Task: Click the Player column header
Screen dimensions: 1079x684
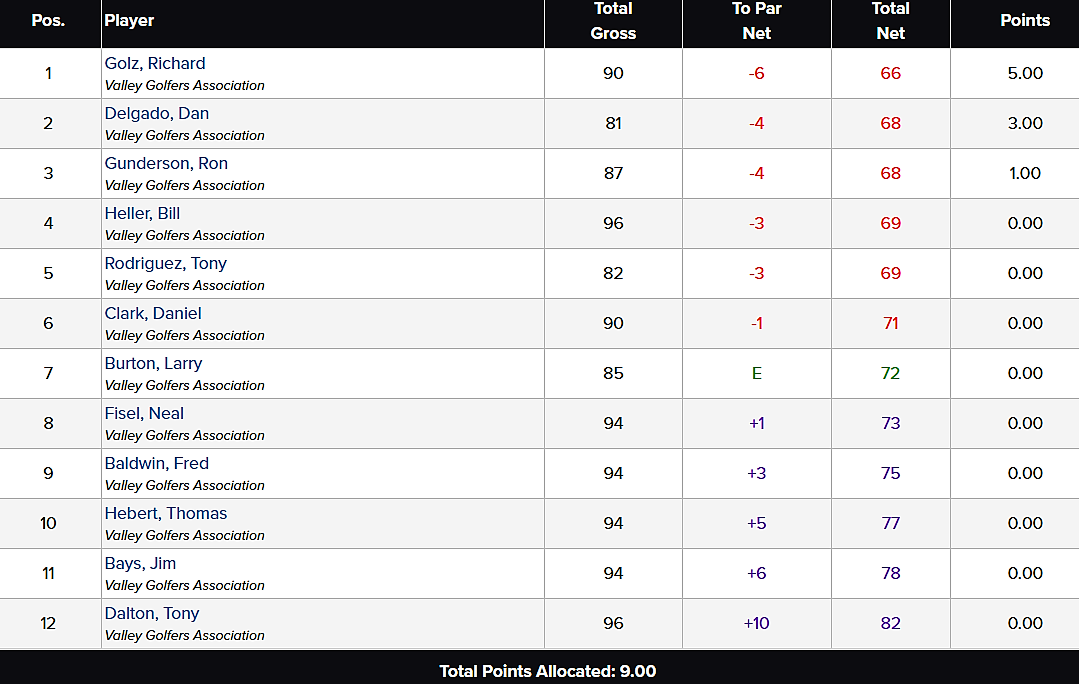Action: click(129, 21)
